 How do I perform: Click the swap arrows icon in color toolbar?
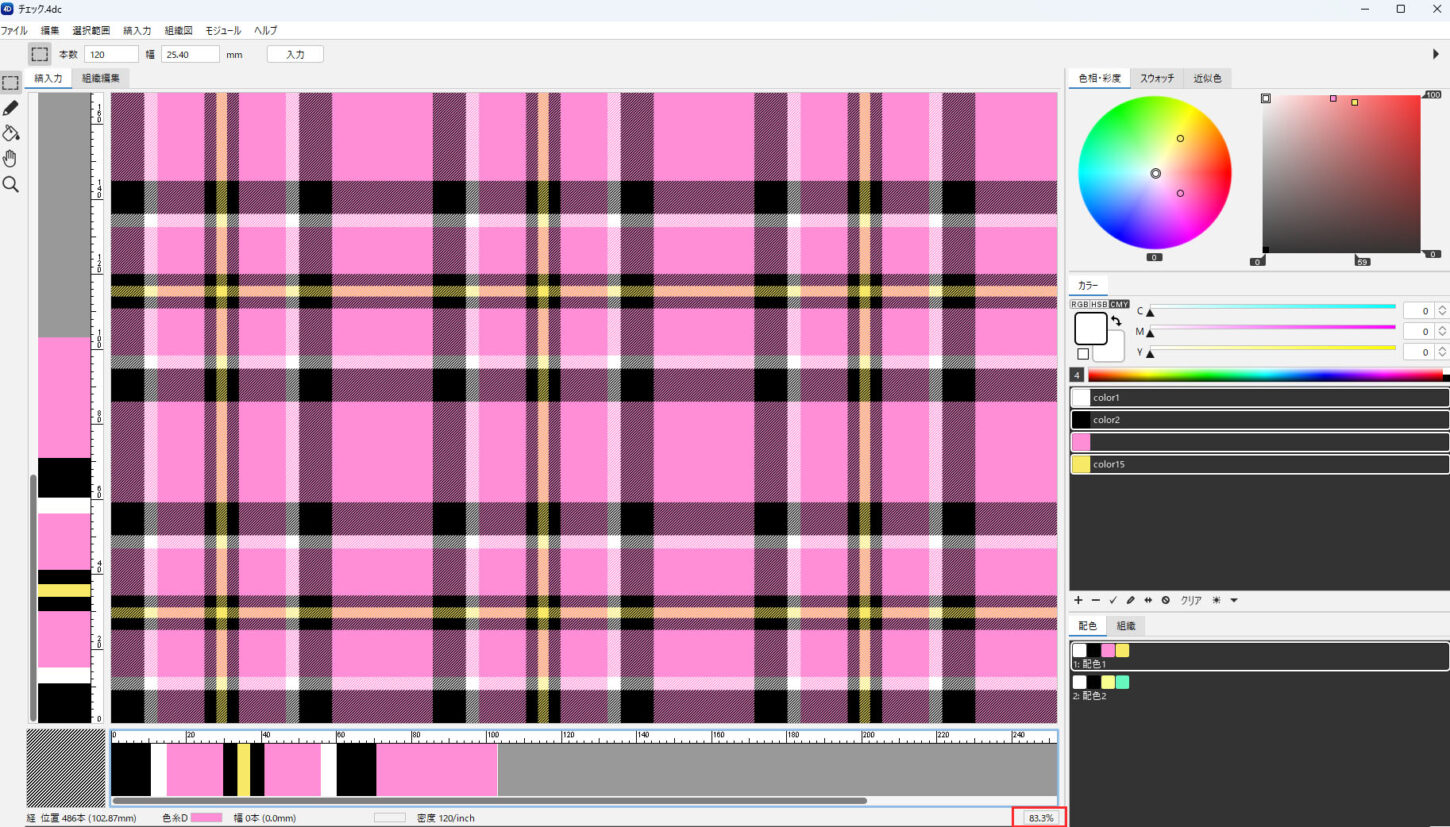pos(1148,600)
